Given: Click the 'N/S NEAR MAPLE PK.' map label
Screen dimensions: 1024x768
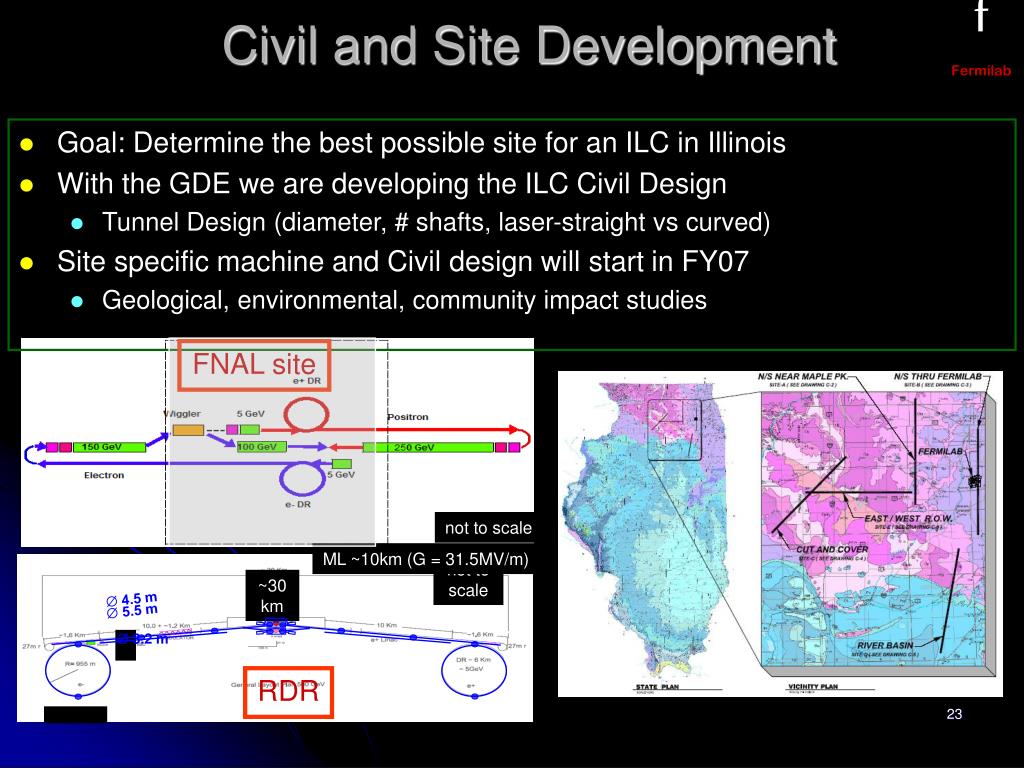Looking at the screenshot, I should (803, 377).
